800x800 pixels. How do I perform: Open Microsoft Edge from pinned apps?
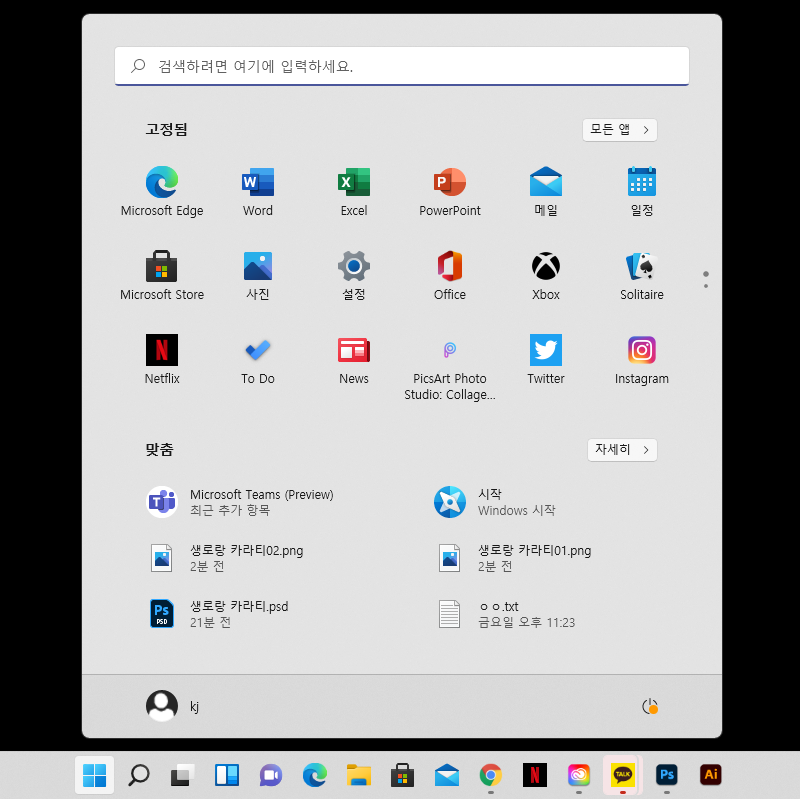pos(162,191)
